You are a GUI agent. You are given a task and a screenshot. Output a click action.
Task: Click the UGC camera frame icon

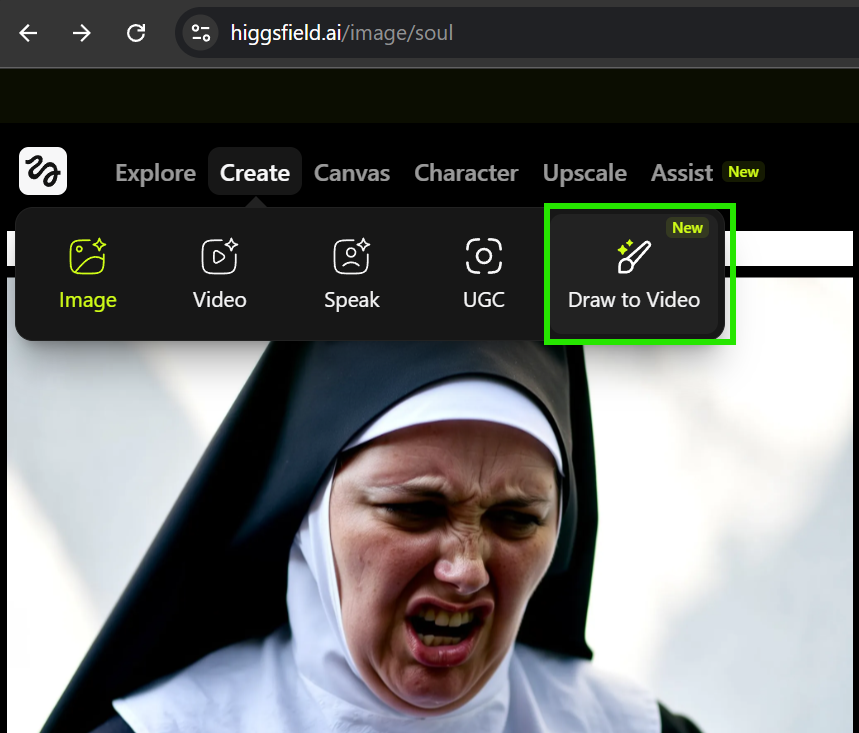pyautogui.click(x=484, y=256)
